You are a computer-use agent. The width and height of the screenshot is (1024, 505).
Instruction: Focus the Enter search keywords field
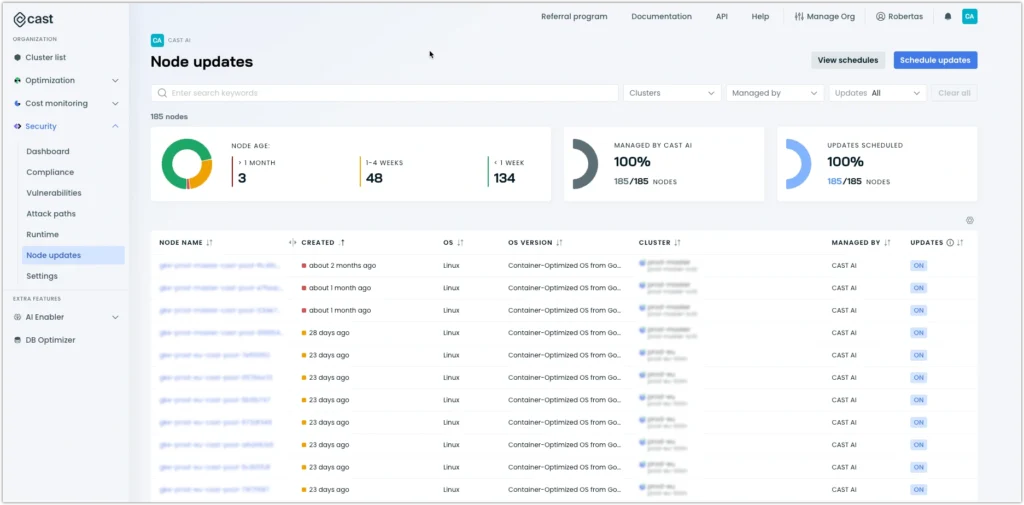[x=385, y=93]
